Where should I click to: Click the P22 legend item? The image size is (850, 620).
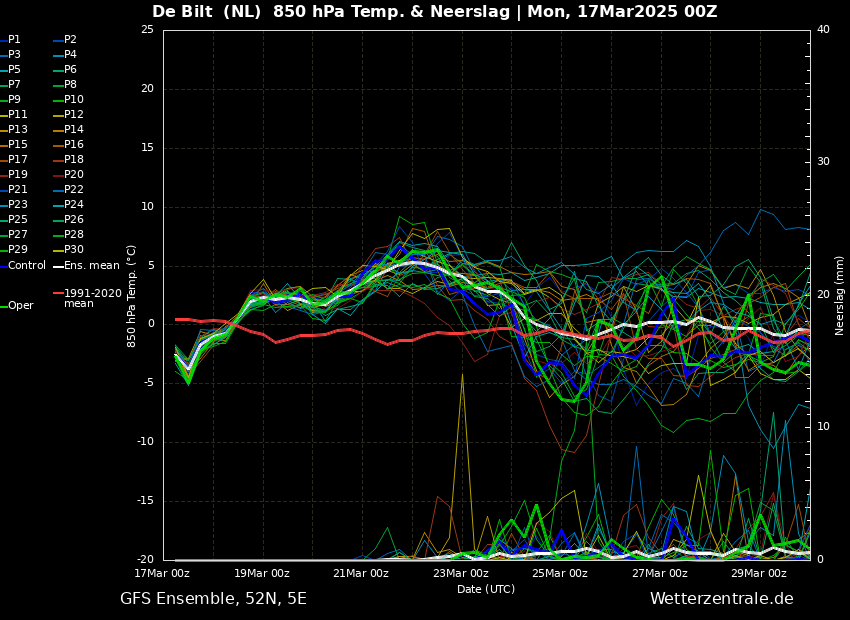pyautogui.click(x=74, y=190)
